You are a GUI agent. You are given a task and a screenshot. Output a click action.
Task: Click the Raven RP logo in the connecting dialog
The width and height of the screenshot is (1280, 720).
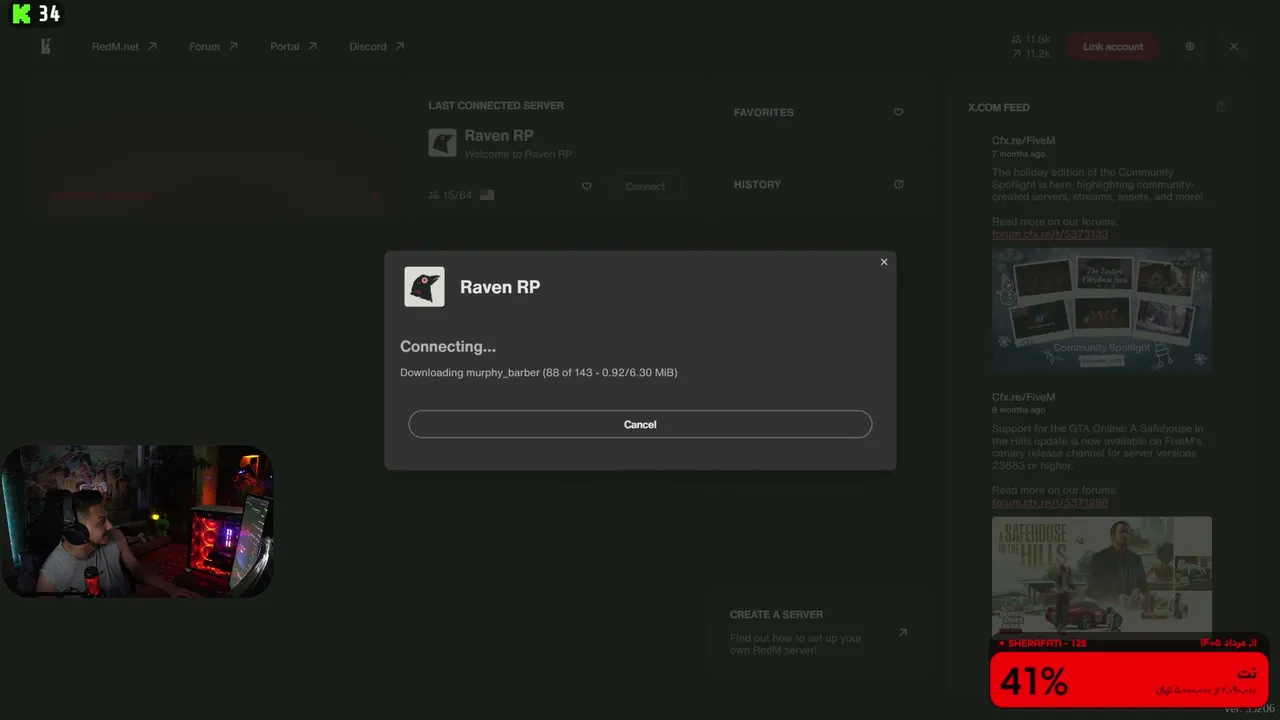pos(424,287)
